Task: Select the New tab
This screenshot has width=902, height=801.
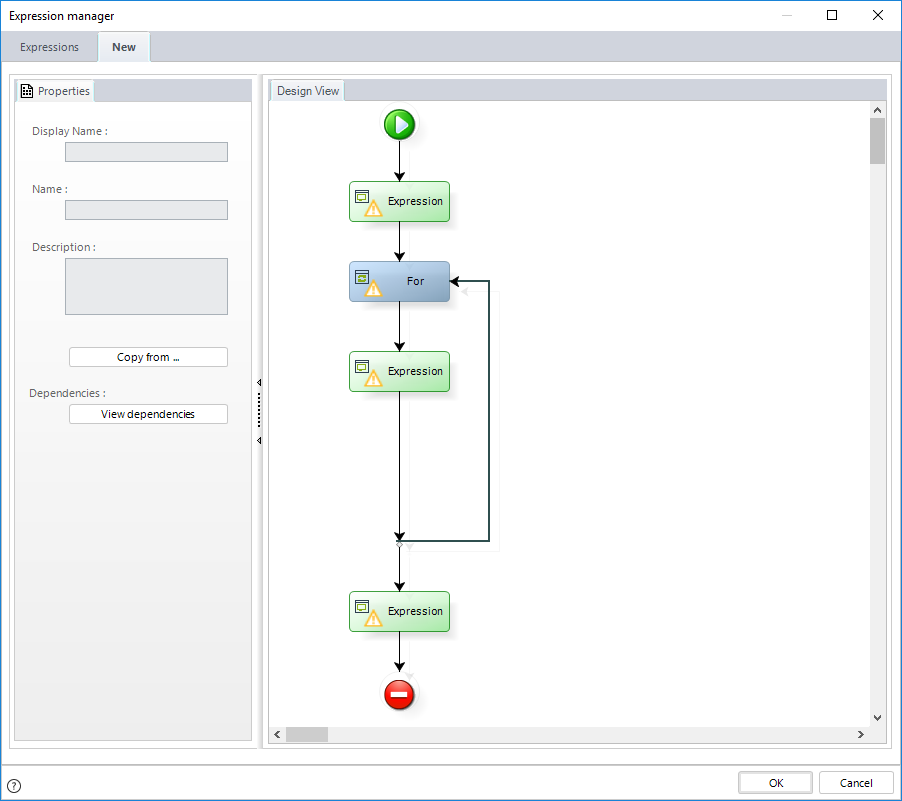Action: 124,47
